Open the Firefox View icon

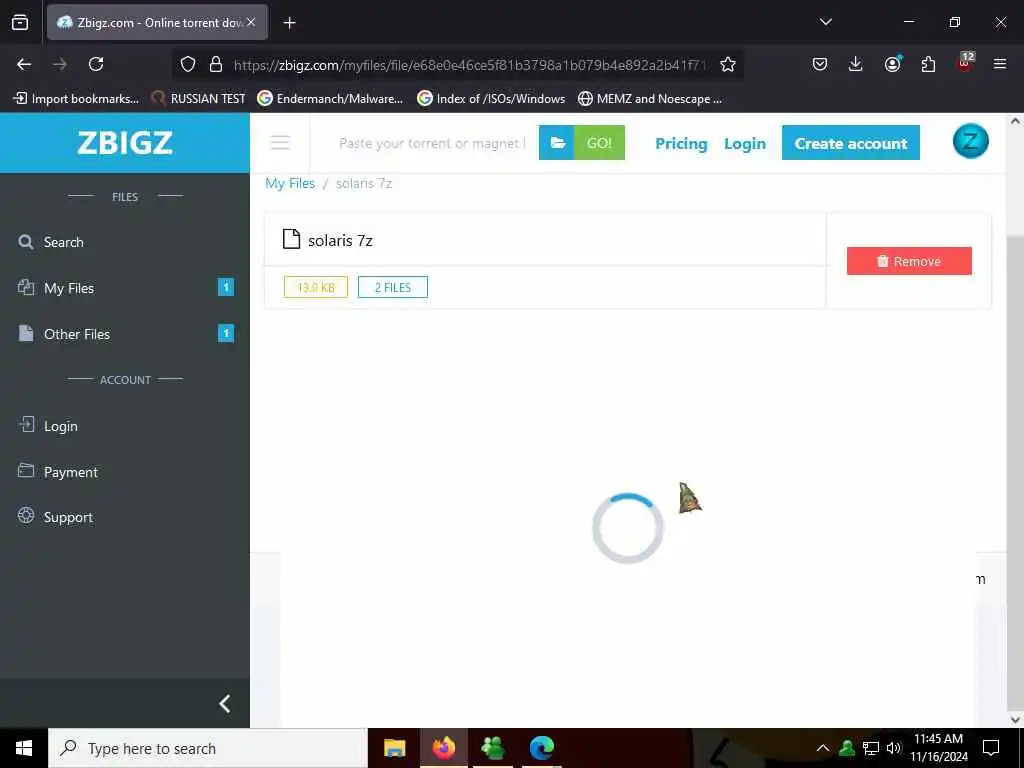[x=20, y=22]
